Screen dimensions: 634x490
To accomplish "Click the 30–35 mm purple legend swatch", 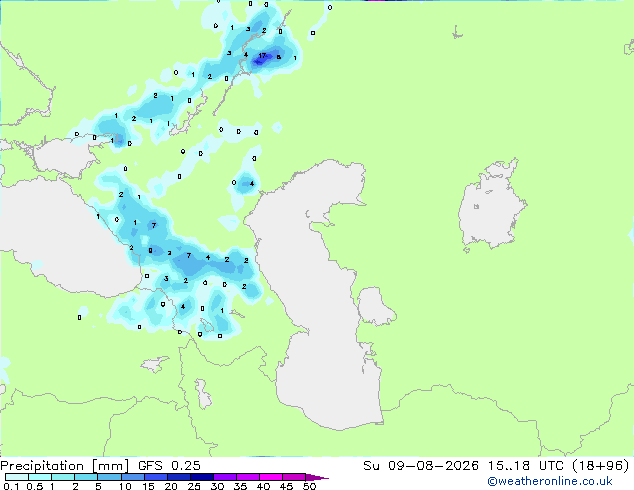I will pyautogui.click(x=225, y=477).
